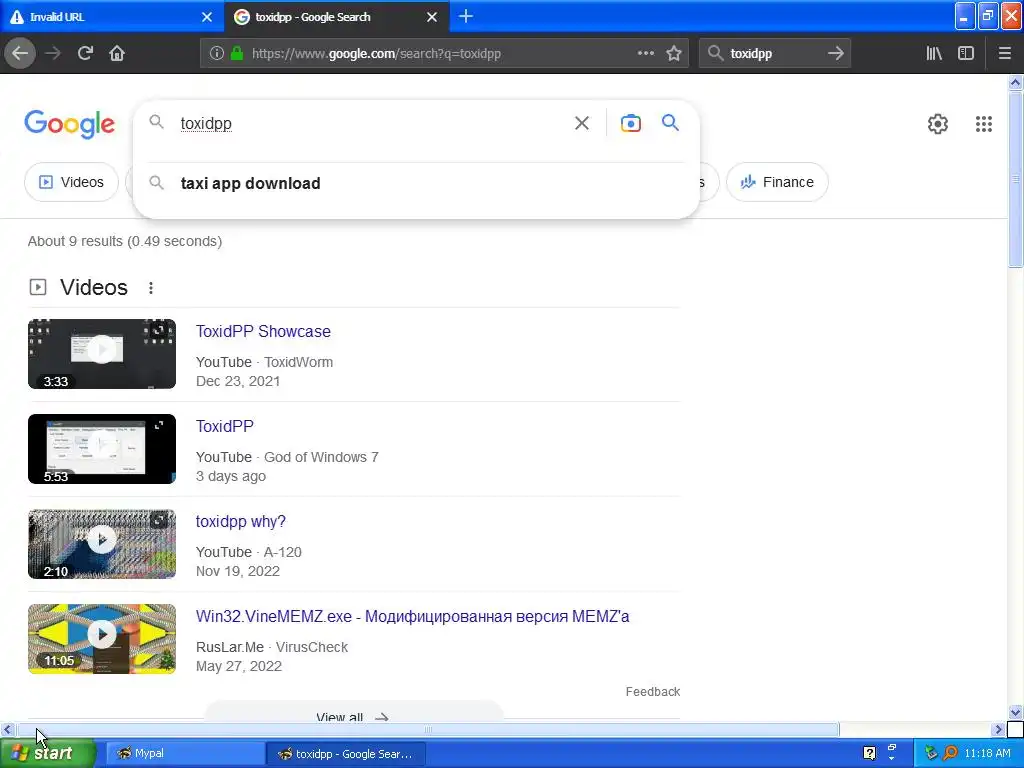
Task: Select toxidpp Google Search taskbar button
Action: (x=347, y=754)
